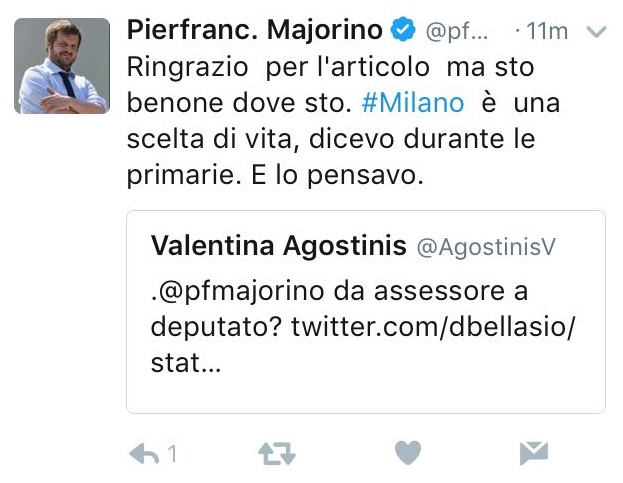Click the 11m timestamp
This screenshot has width=623, height=483.
tap(546, 32)
